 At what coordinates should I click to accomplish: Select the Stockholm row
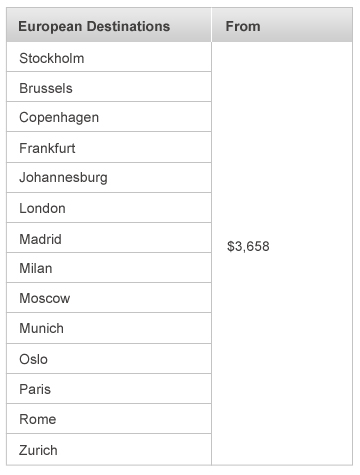coord(109,57)
